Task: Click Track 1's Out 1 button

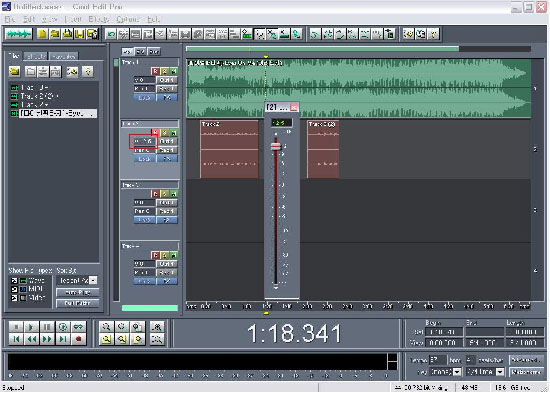Action: tap(167, 80)
